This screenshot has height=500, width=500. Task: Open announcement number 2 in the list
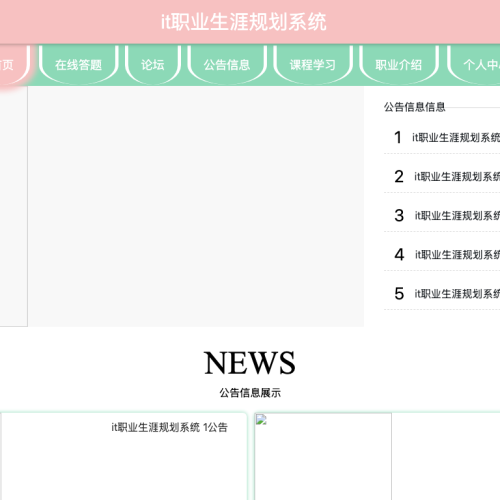click(442, 176)
